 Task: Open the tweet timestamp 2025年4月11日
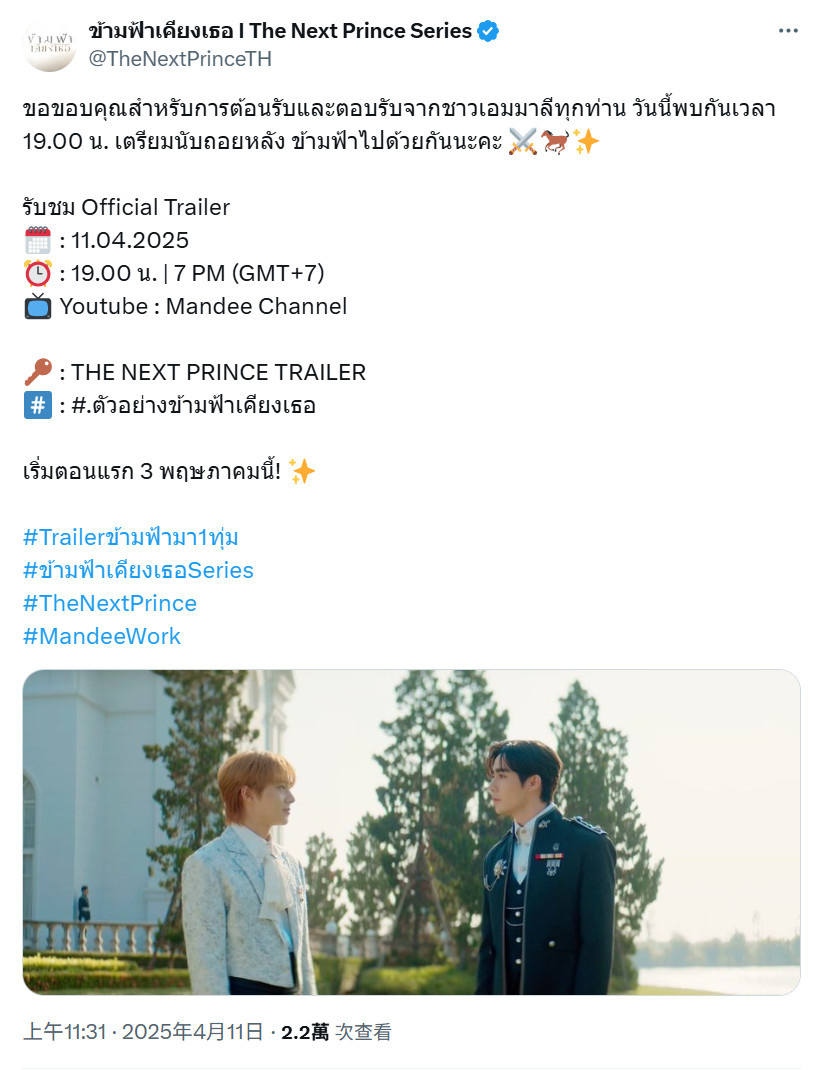coord(192,1032)
